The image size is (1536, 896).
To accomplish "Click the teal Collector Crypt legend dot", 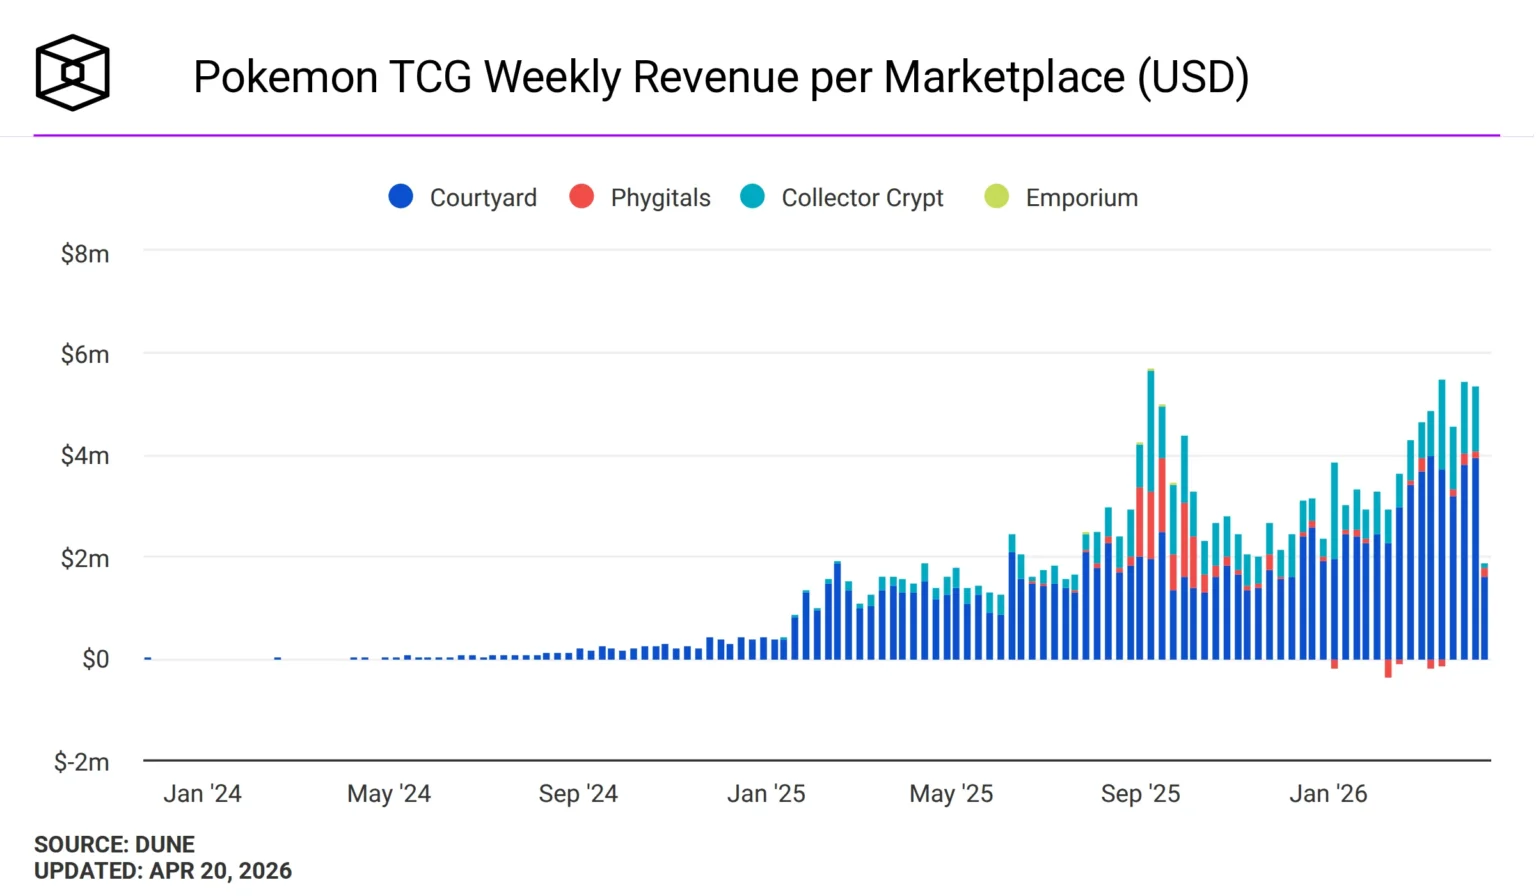I will (752, 197).
